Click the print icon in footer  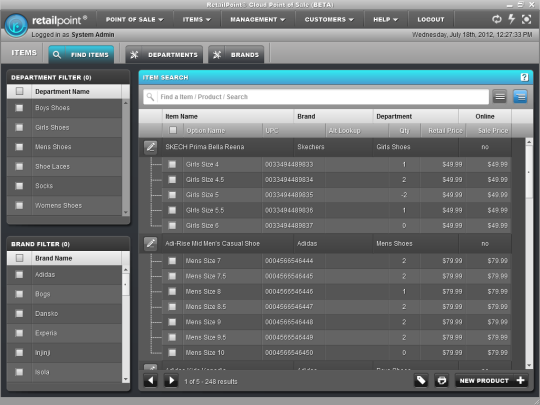(x=442, y=381)
